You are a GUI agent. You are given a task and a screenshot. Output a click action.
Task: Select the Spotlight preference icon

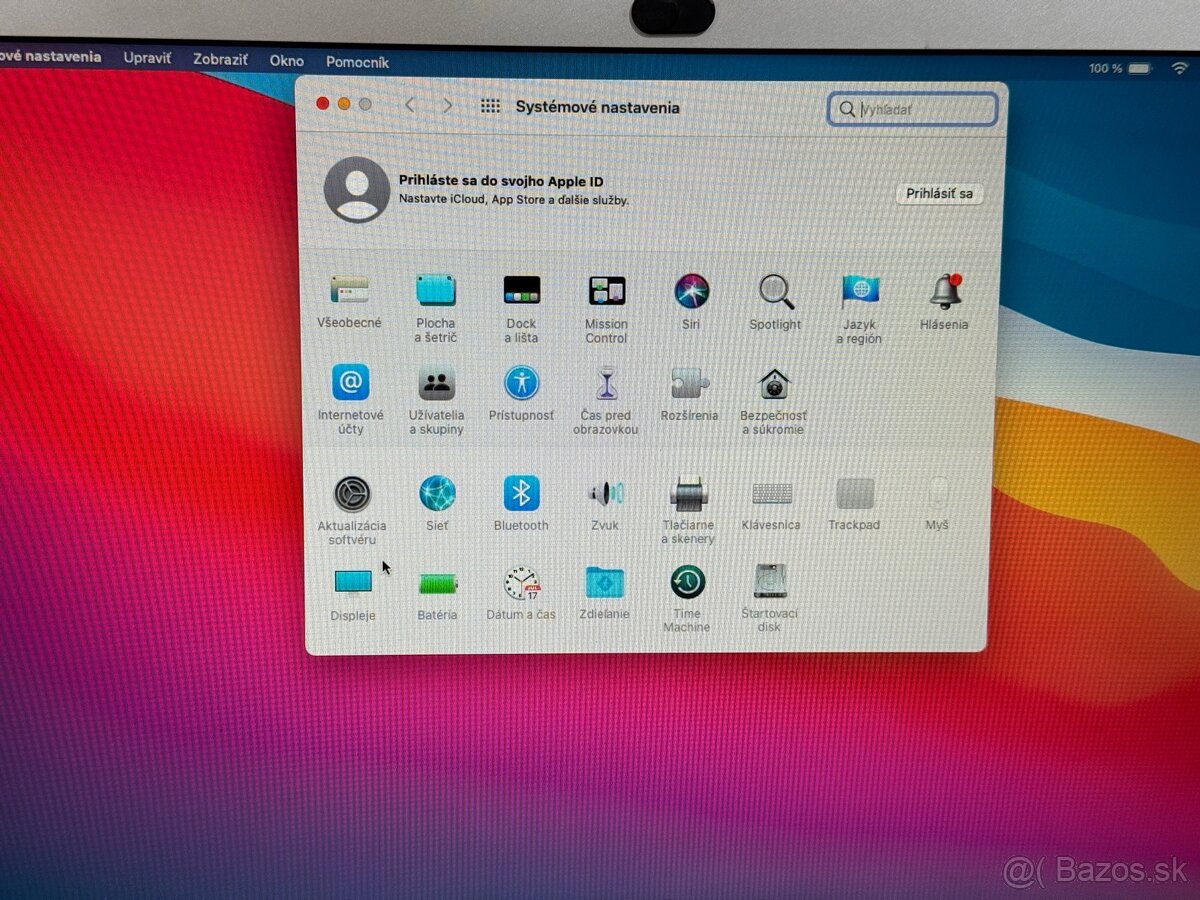point(774,291)
